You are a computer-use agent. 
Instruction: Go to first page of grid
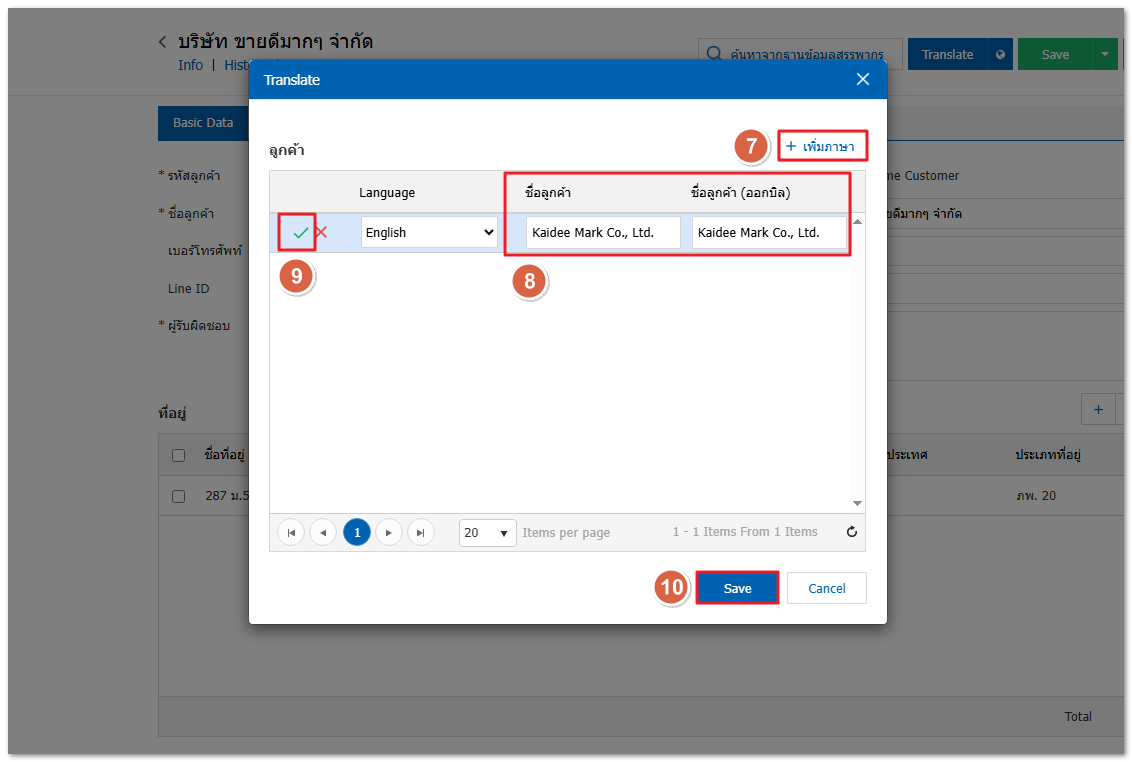coord(290,533)
